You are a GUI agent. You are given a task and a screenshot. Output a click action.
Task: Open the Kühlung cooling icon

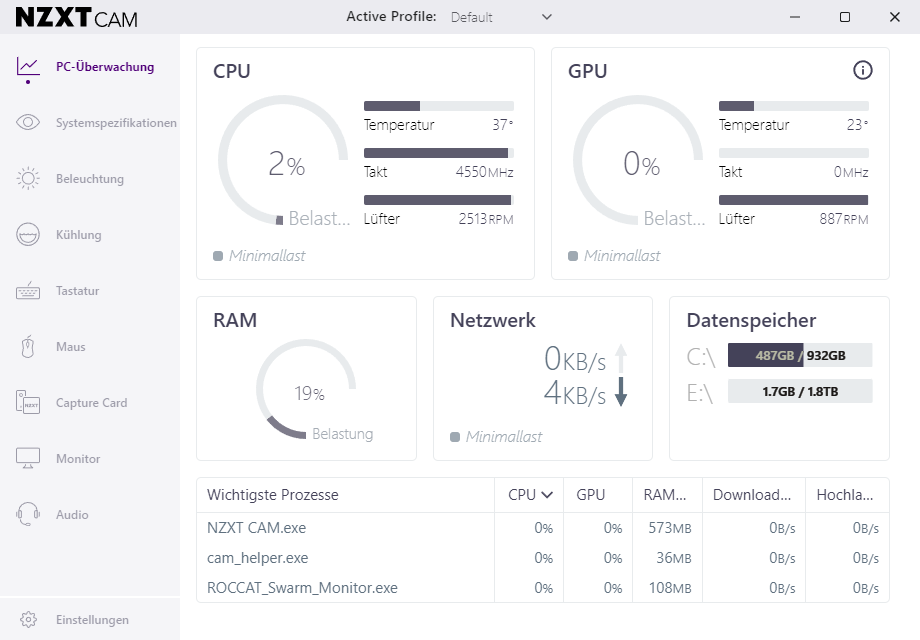point(28,235)
